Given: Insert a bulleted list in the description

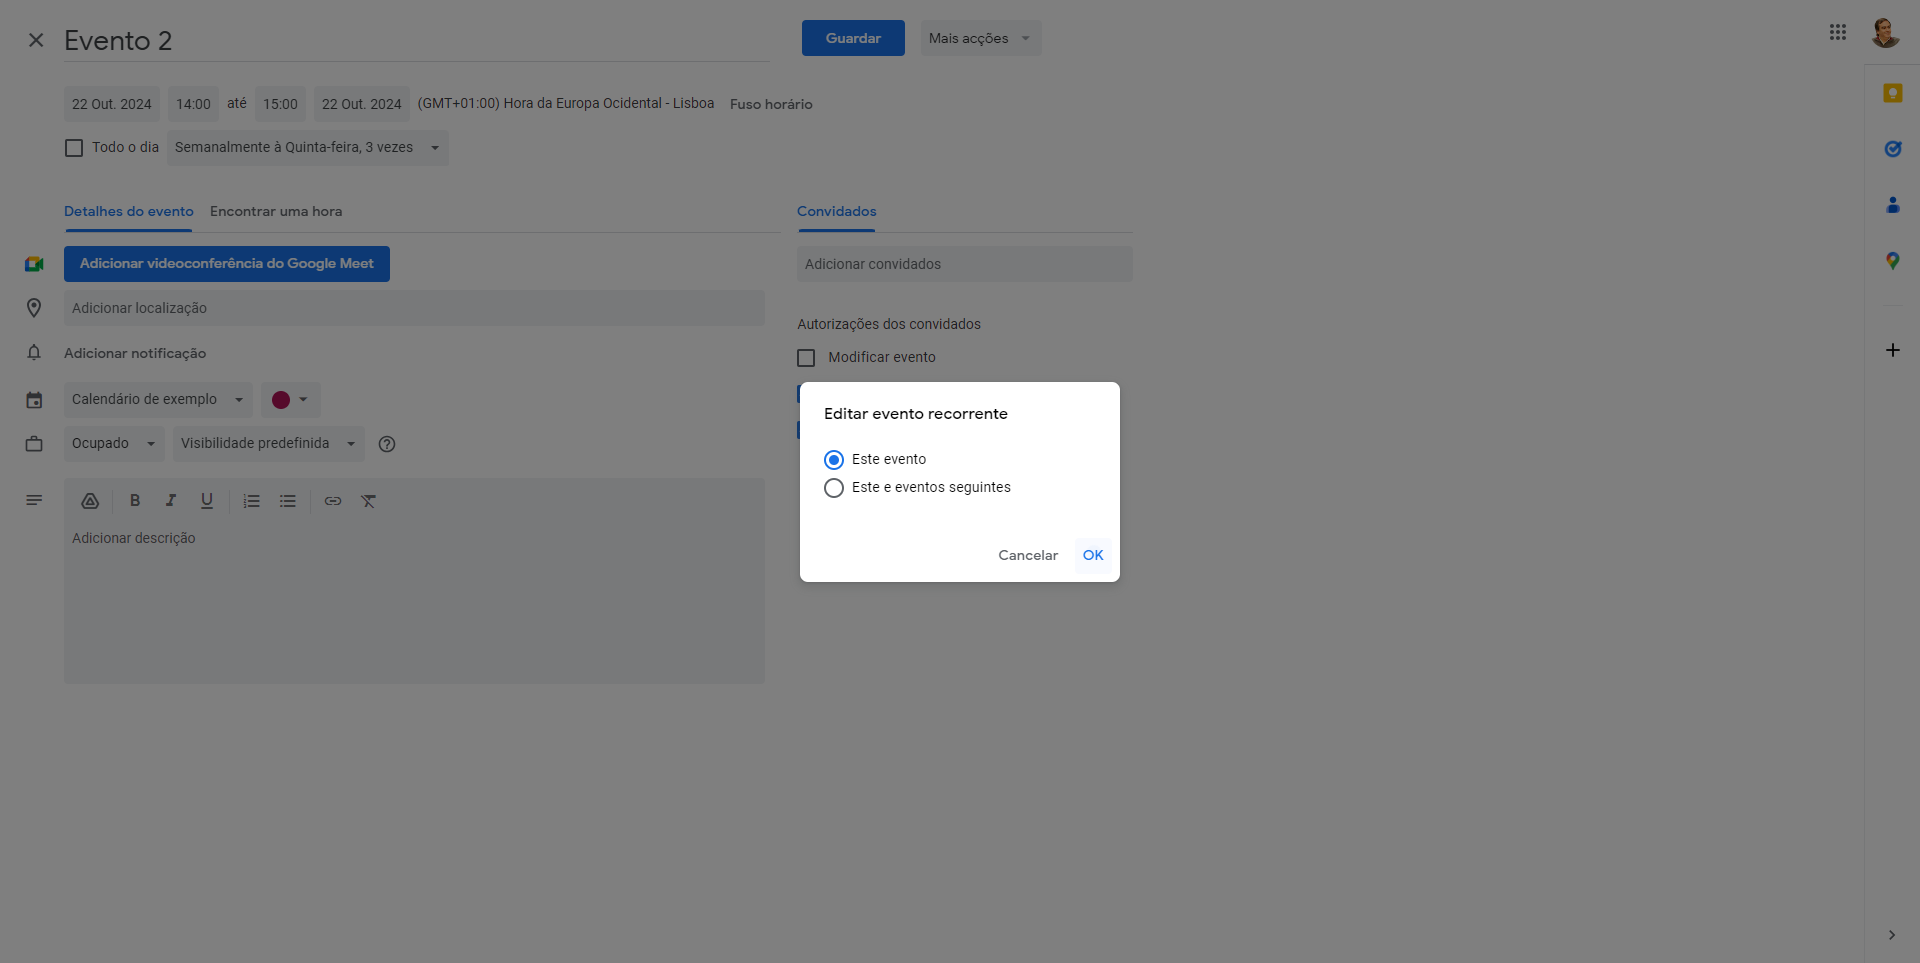Looking at the screenshot, I should coord(288,501).
